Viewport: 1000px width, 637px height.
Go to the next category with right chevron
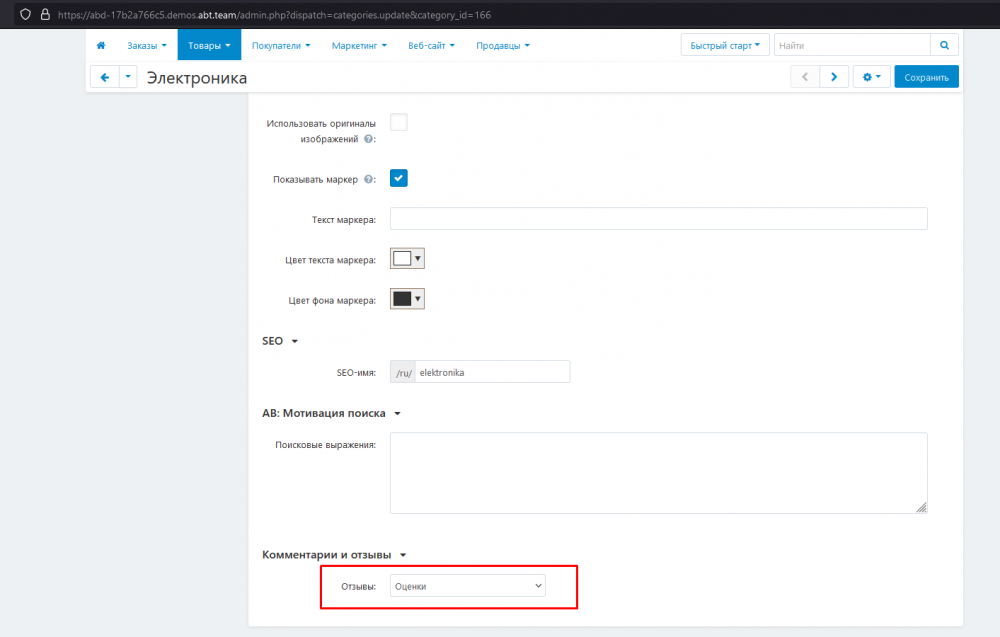coord(834,77)
